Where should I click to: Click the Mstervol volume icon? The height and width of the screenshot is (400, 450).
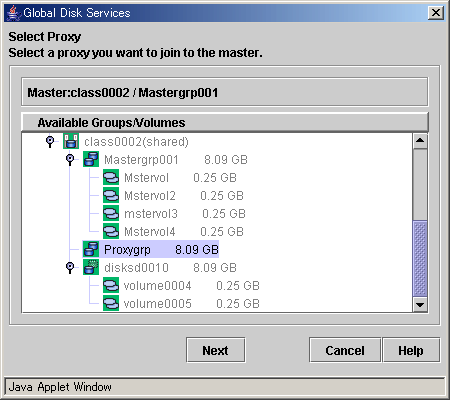[111, 177]
